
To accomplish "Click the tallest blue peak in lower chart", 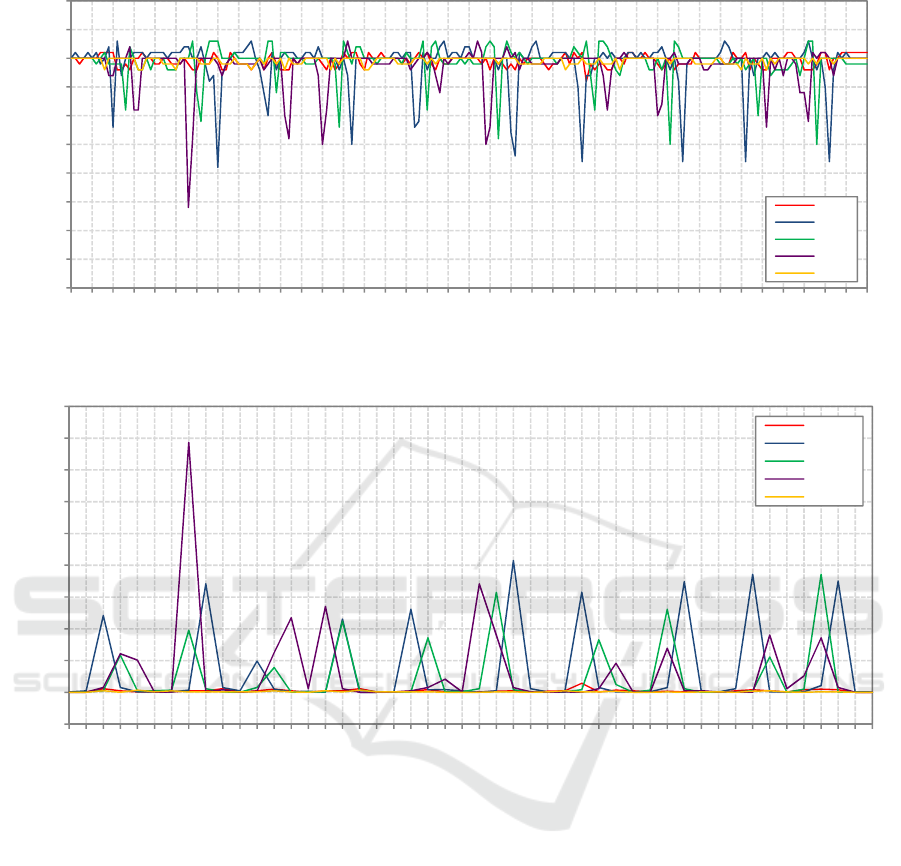I will click(514, 561).
